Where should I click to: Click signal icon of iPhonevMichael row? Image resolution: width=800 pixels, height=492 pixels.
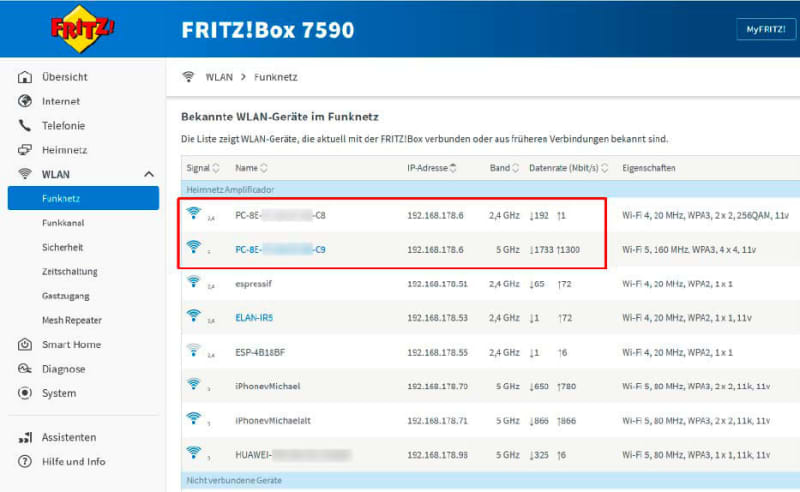(x=193, y=384)
